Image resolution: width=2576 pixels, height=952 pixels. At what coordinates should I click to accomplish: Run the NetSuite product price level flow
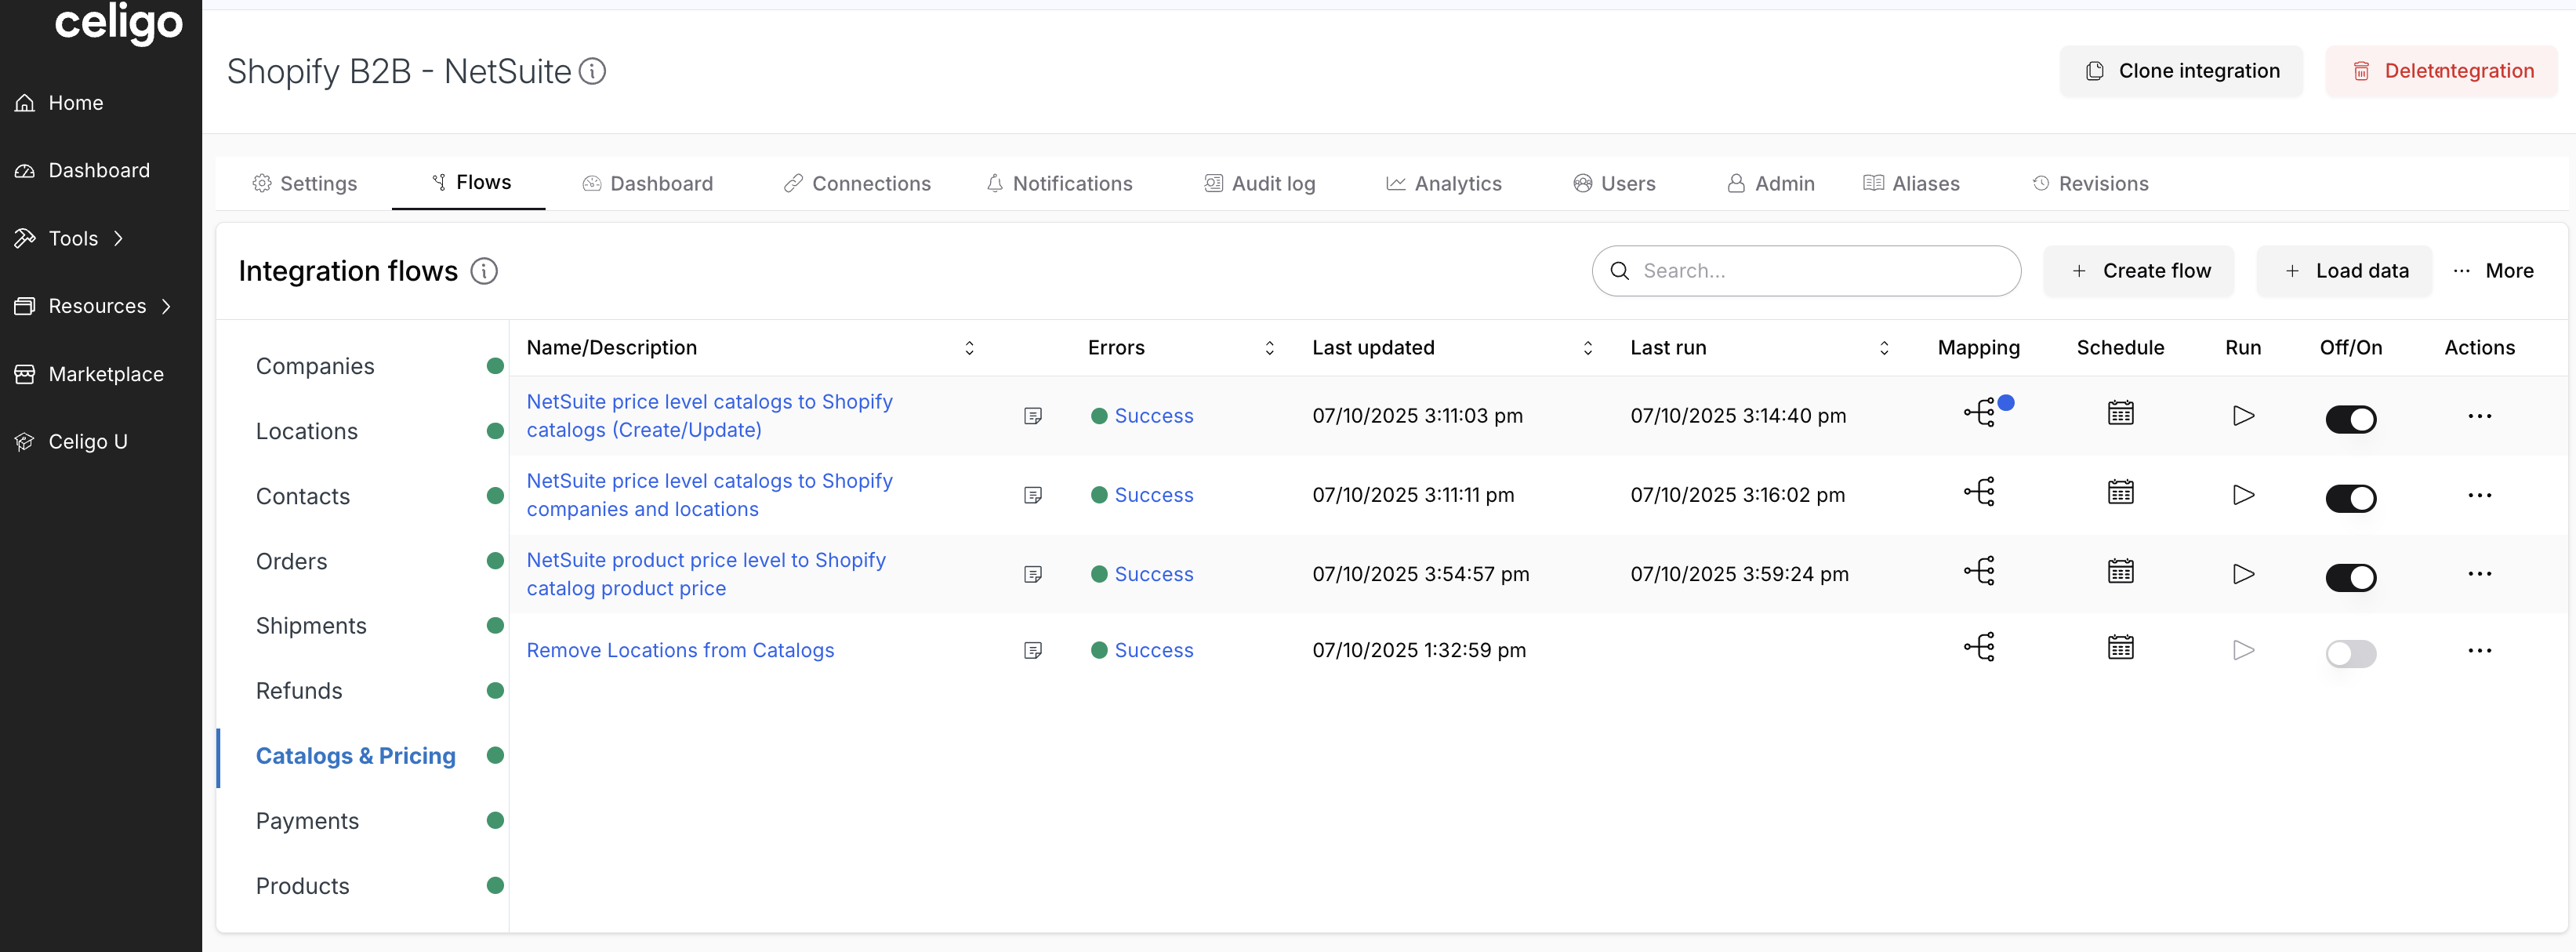tap(2243, 574)
